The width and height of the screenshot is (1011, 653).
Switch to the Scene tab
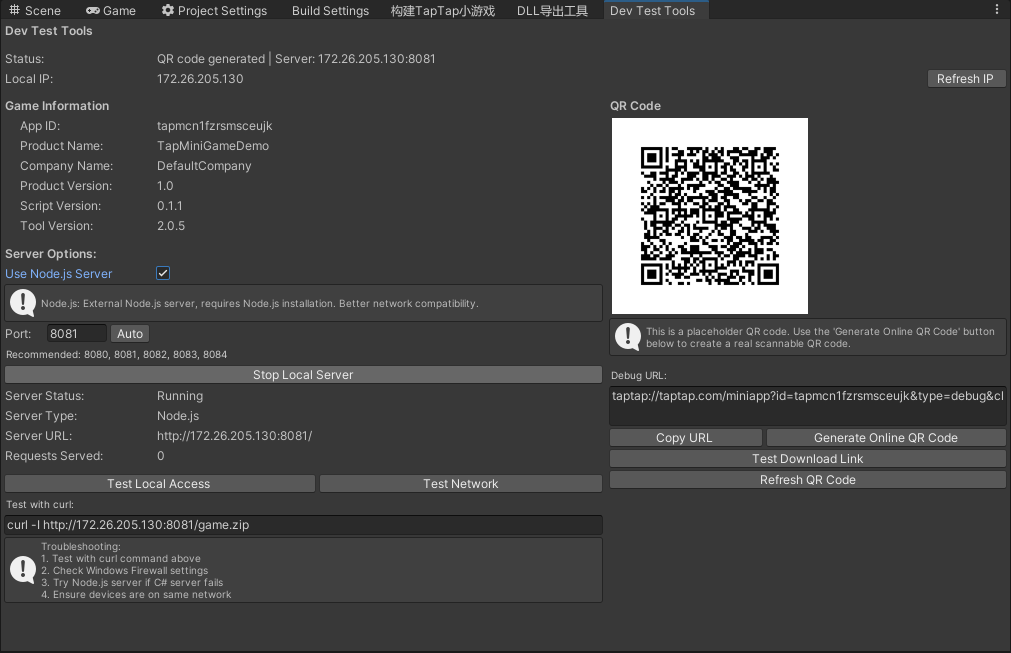click(35, 10)
